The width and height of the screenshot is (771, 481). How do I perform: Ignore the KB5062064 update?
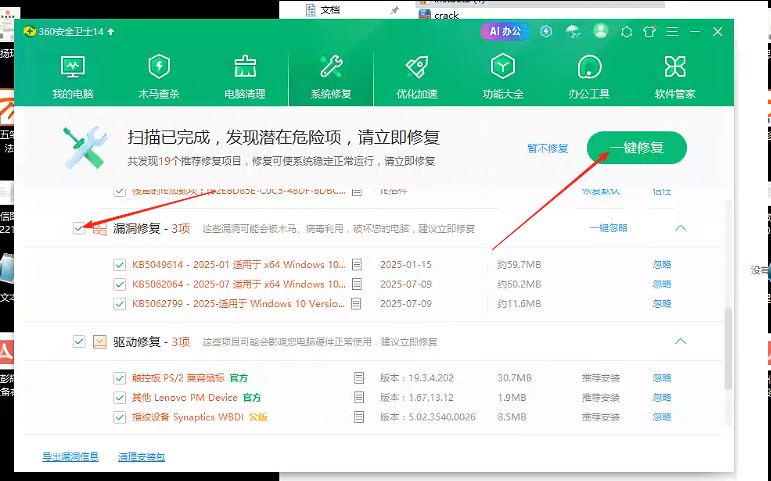[662, 284]
